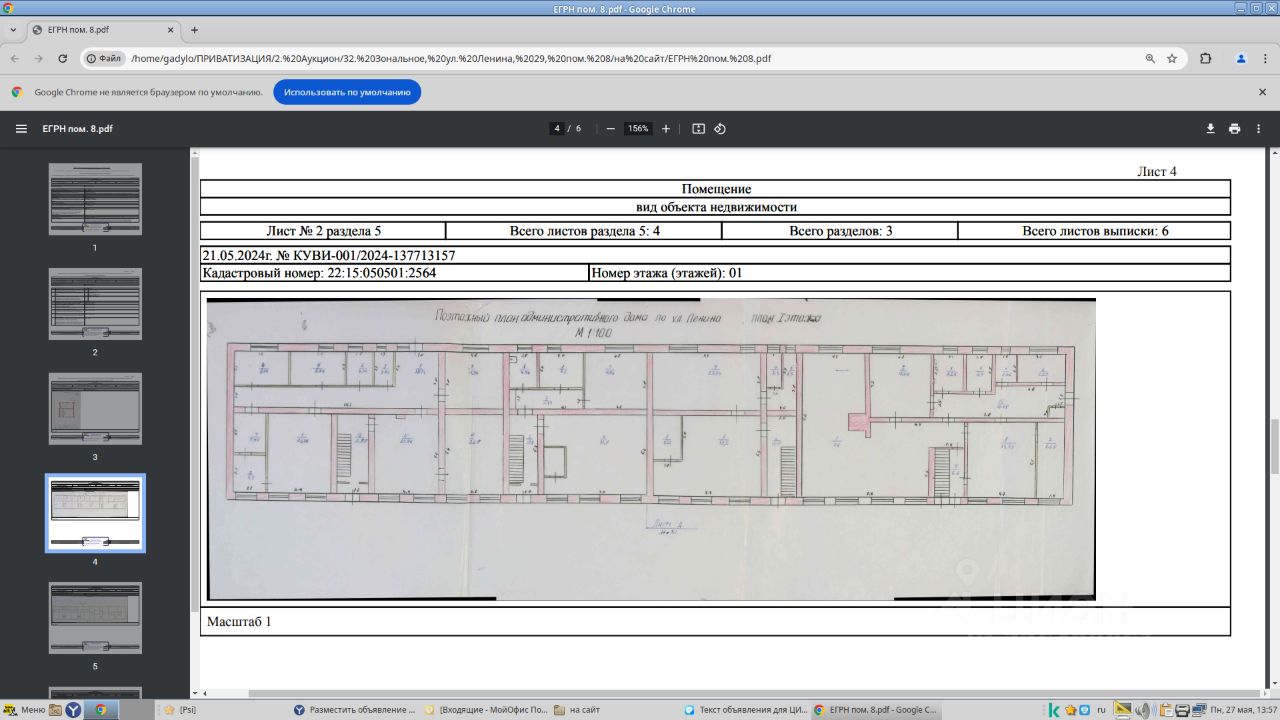The image size is (1280, 720).
Task: Click the fit to page icon
Action: [698, 129]
